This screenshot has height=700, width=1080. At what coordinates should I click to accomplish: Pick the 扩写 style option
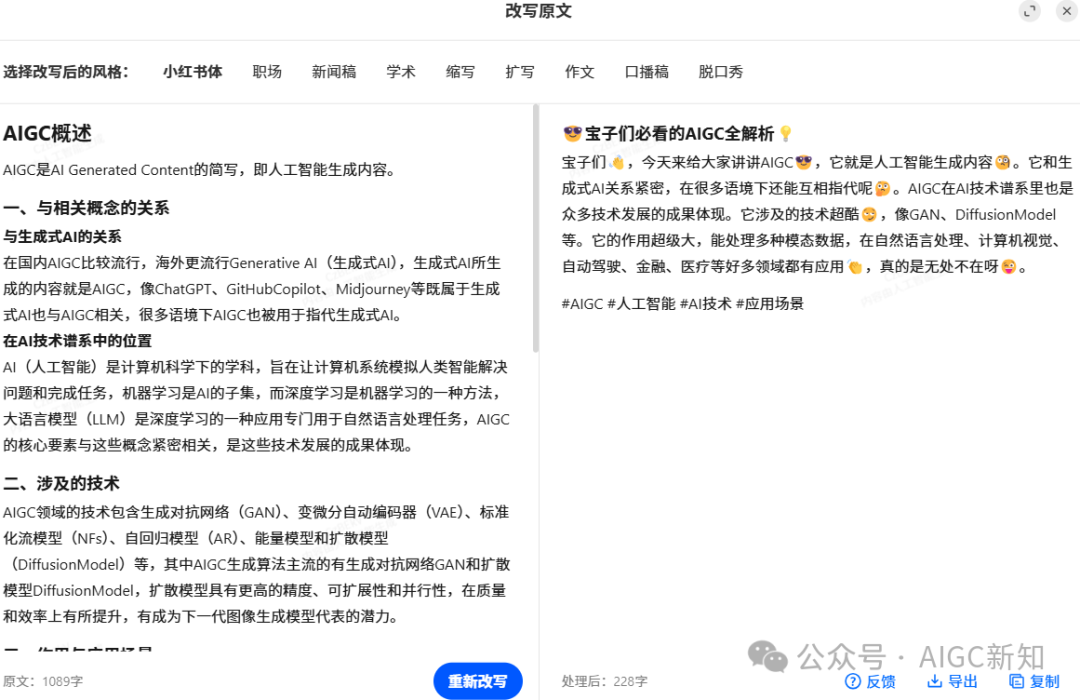click(520, 72)
